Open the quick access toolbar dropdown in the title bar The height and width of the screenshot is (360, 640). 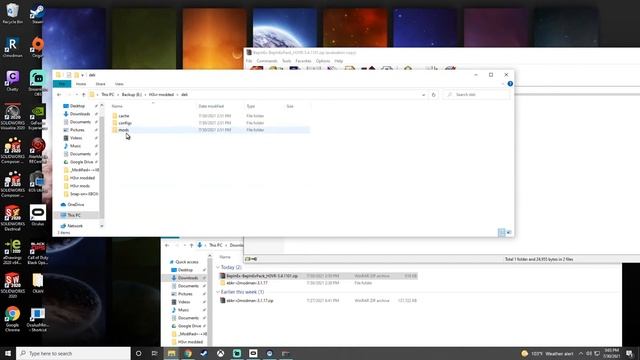click(83, 75)
